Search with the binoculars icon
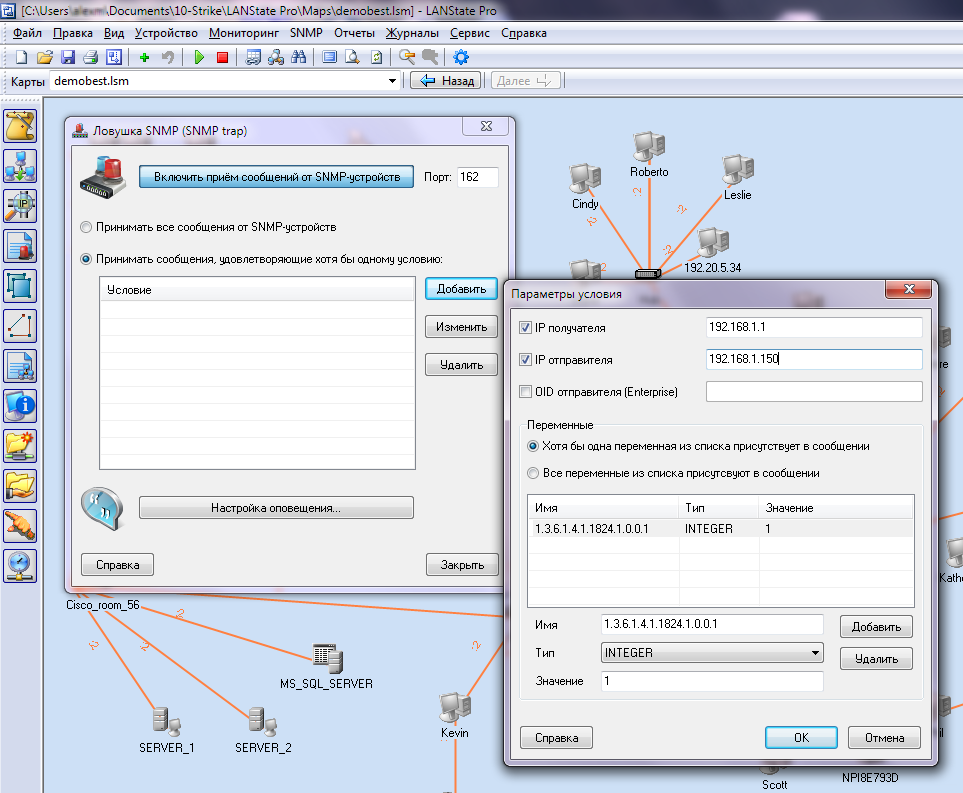 click(299, 57)
